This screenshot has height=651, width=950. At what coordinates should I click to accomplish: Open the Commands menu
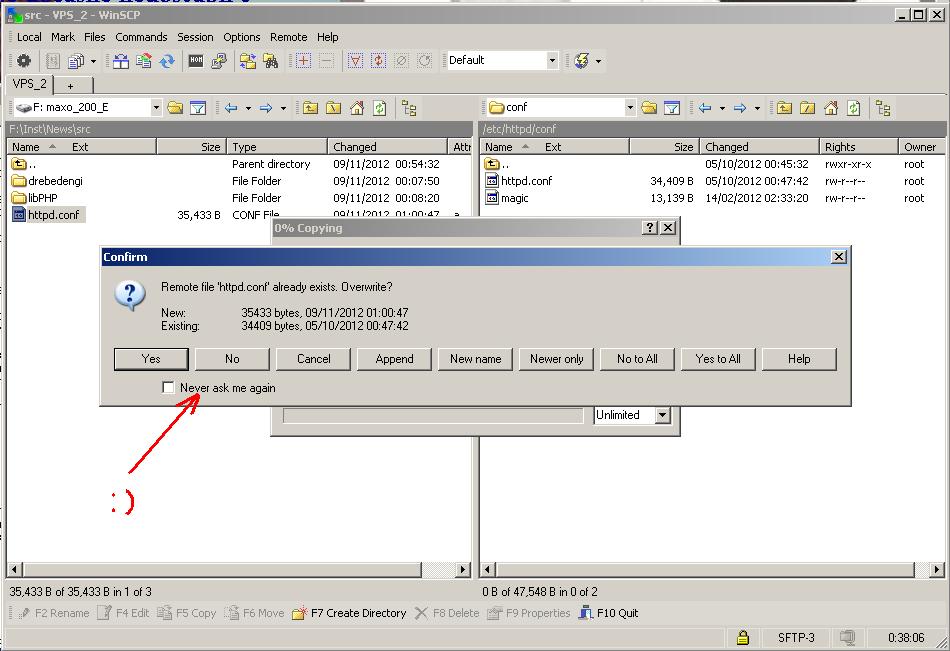tap(141, 37)
